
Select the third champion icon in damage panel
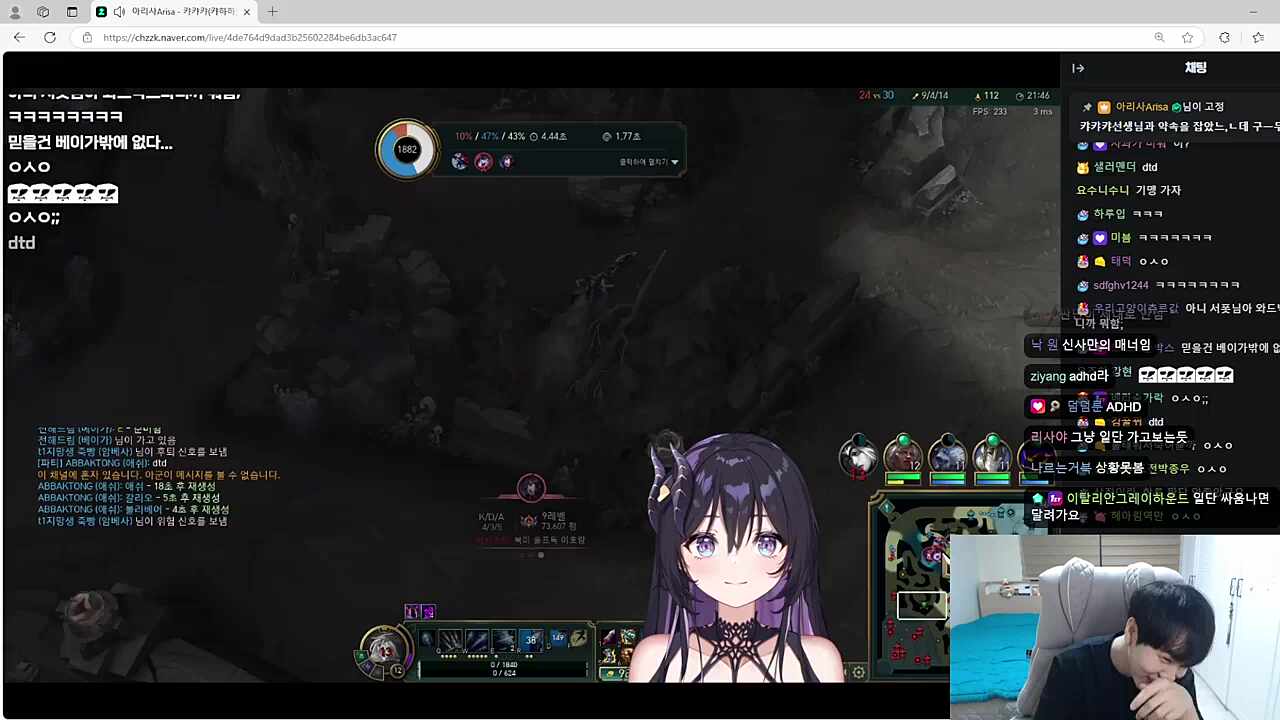click(x=506, y=161)
